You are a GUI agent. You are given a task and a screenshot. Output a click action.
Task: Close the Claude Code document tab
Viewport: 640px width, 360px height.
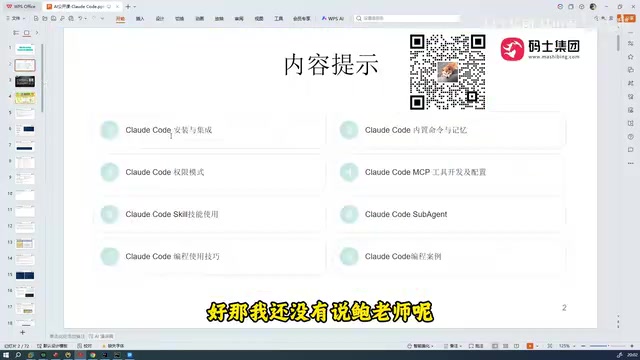point(118,7)
